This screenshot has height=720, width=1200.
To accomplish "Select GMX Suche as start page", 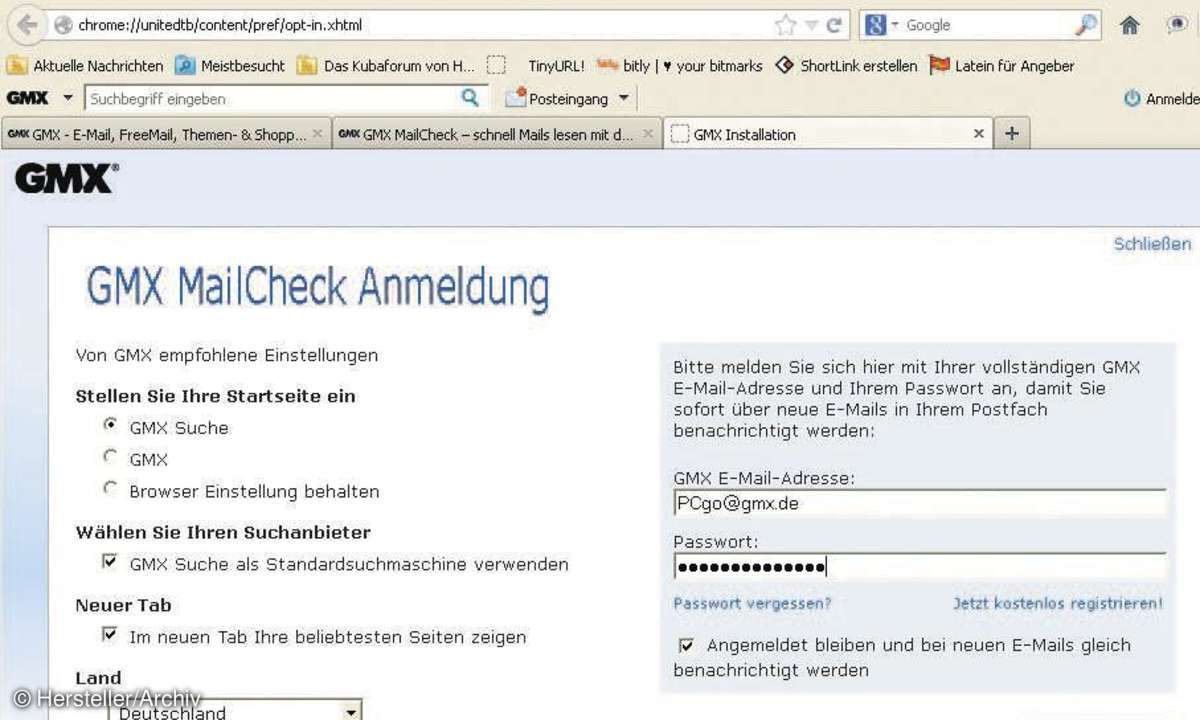I will point(110,425).
